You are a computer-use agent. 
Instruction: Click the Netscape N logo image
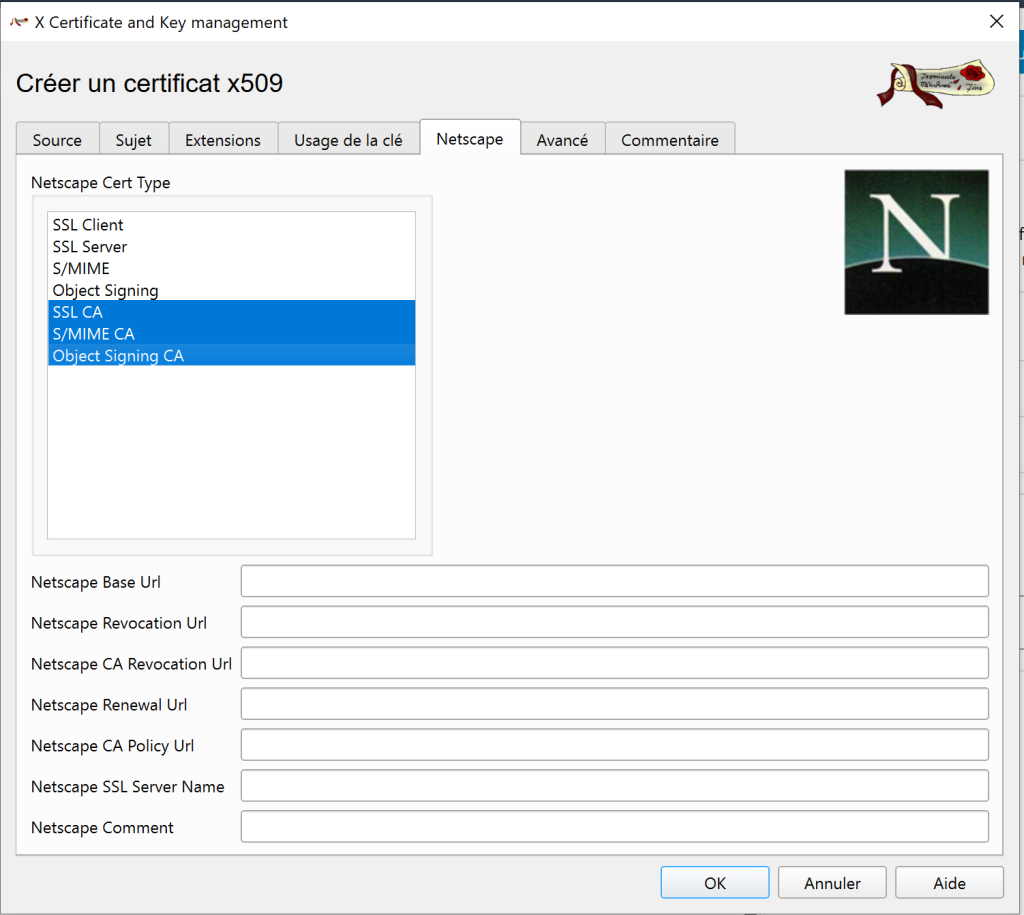916,242
